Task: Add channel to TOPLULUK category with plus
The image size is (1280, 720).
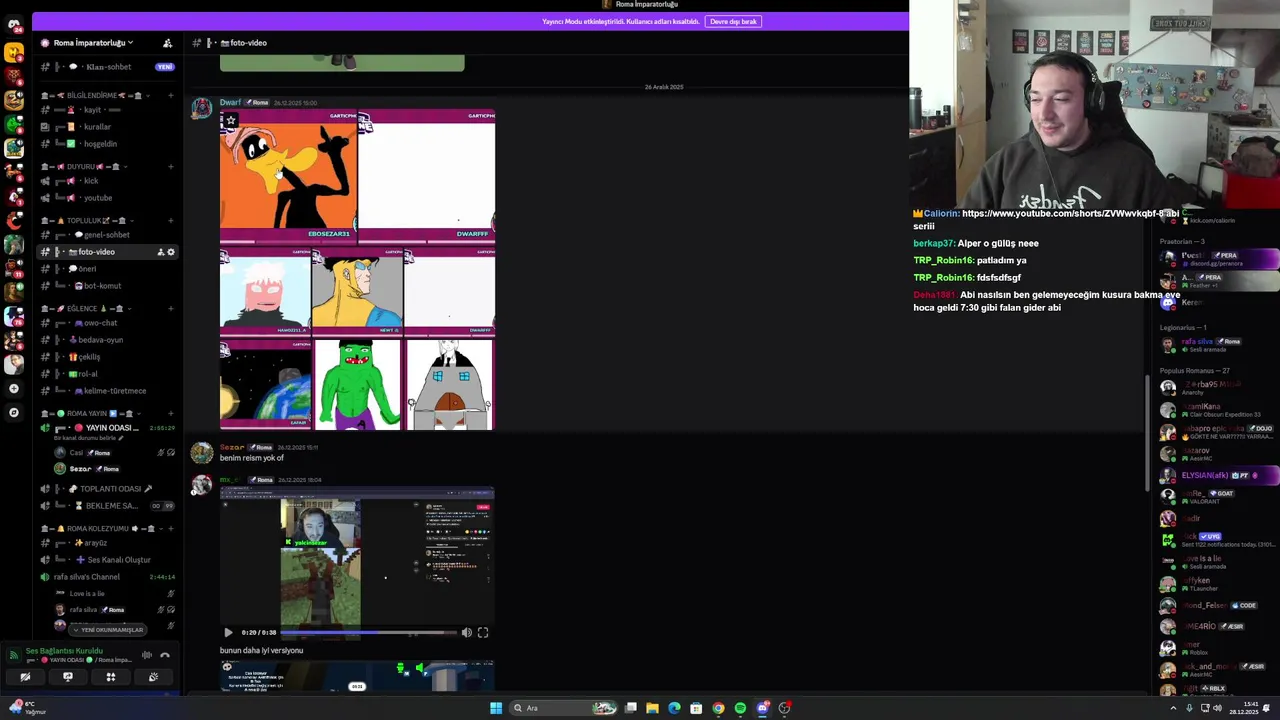Action: (171, 221)
